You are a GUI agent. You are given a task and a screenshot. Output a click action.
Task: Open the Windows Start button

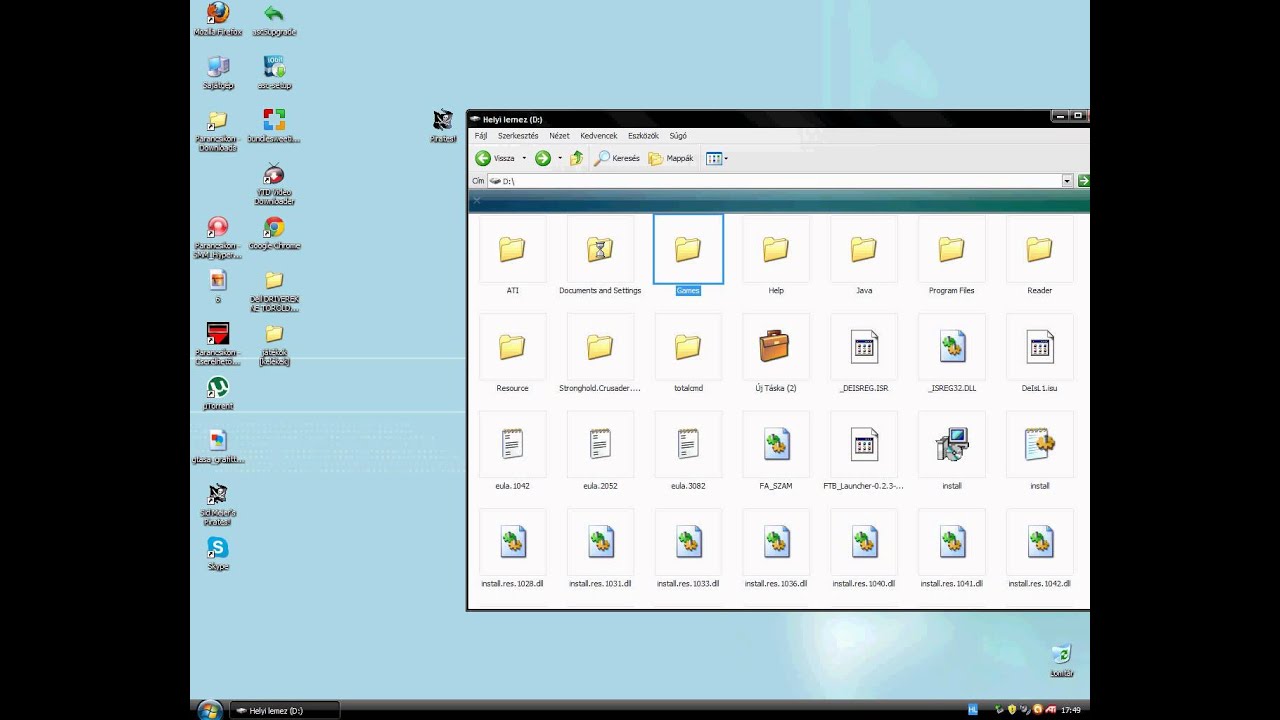tap(210, 710)
